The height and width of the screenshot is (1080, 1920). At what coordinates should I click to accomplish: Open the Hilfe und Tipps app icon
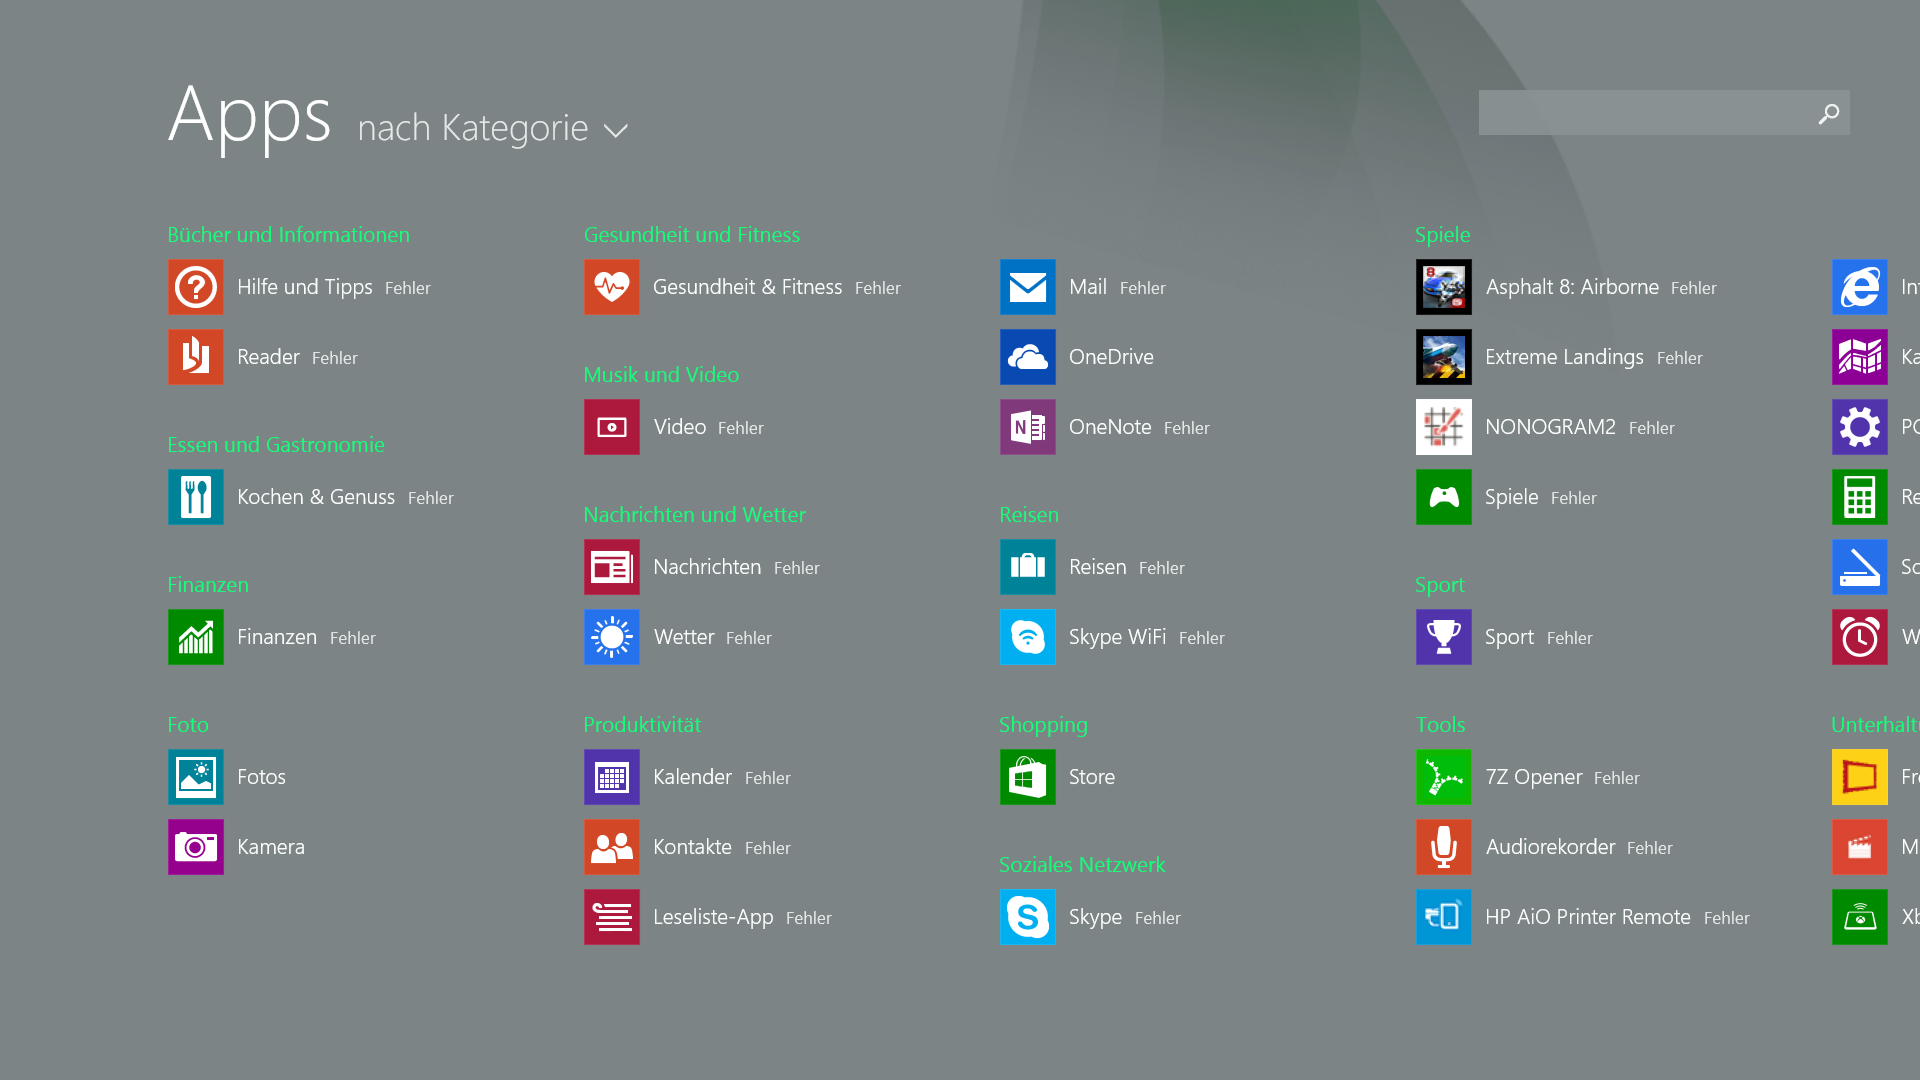click(195, 287)
